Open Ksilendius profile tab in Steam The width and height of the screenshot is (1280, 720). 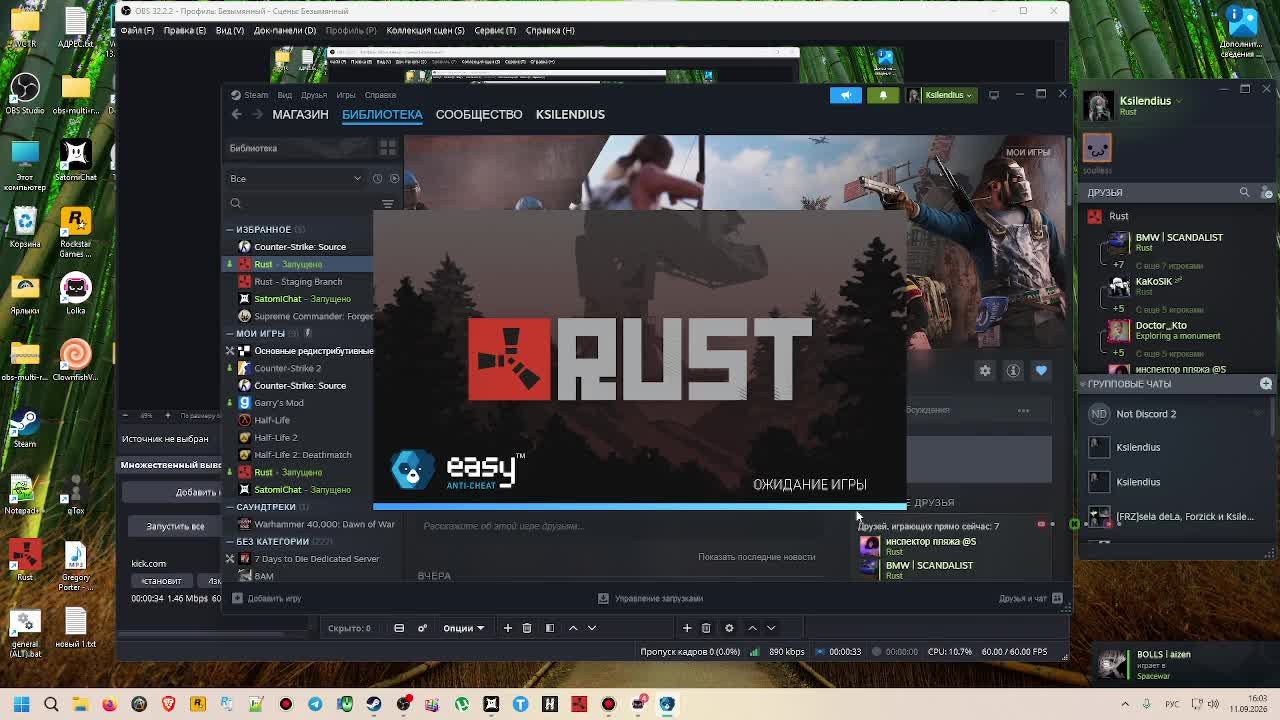point(570,114)
